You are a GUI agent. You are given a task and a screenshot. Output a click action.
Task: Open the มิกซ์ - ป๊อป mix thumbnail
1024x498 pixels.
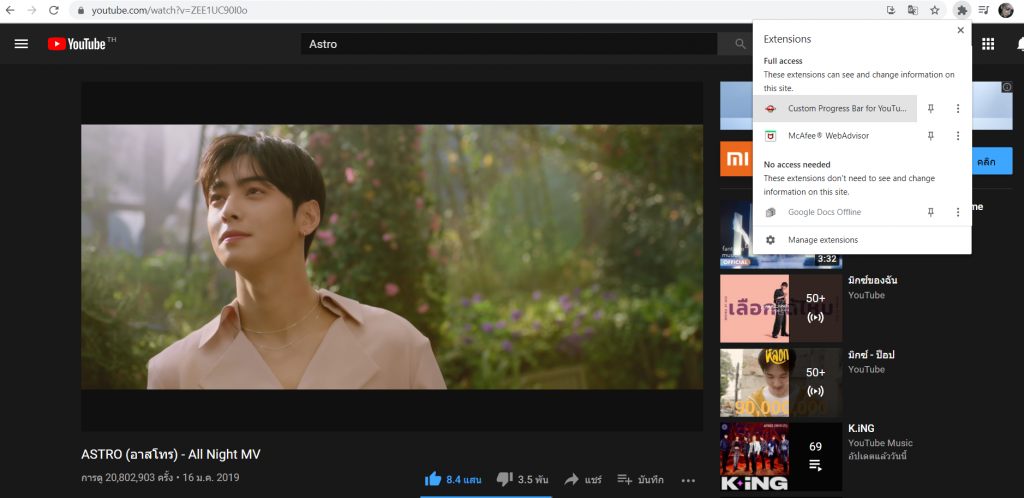[x=781, y=382]
